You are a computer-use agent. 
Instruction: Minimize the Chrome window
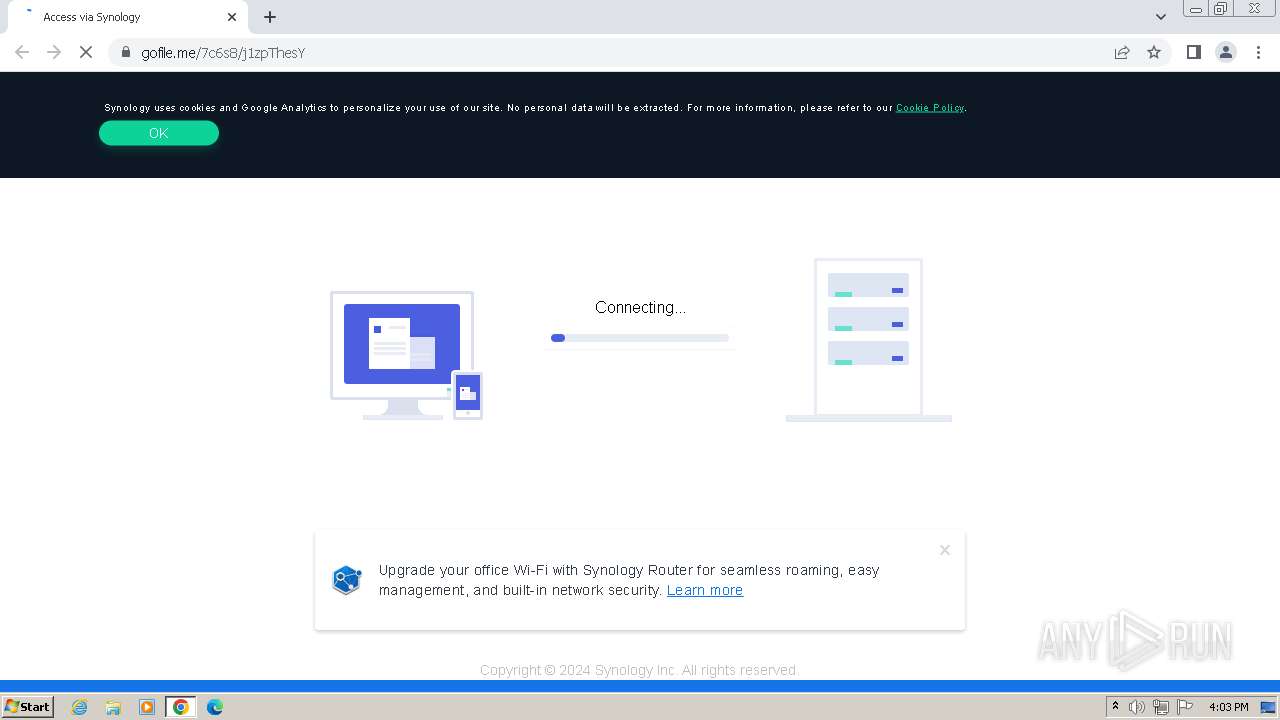[1196, 9]
